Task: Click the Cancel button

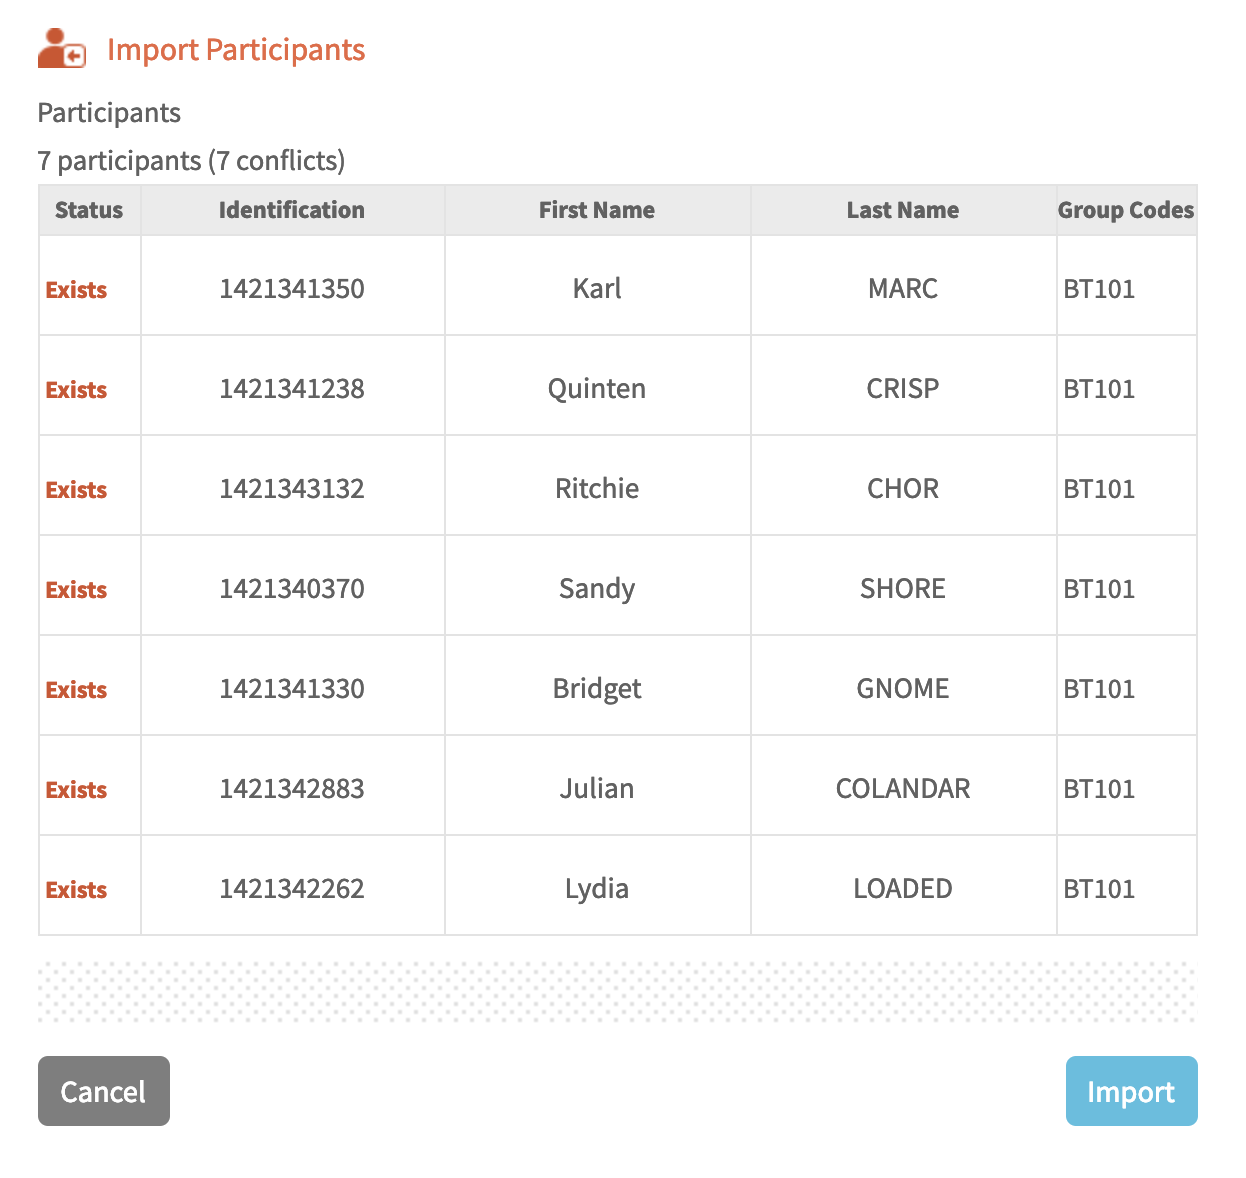Action: (x=104, y=1091)
